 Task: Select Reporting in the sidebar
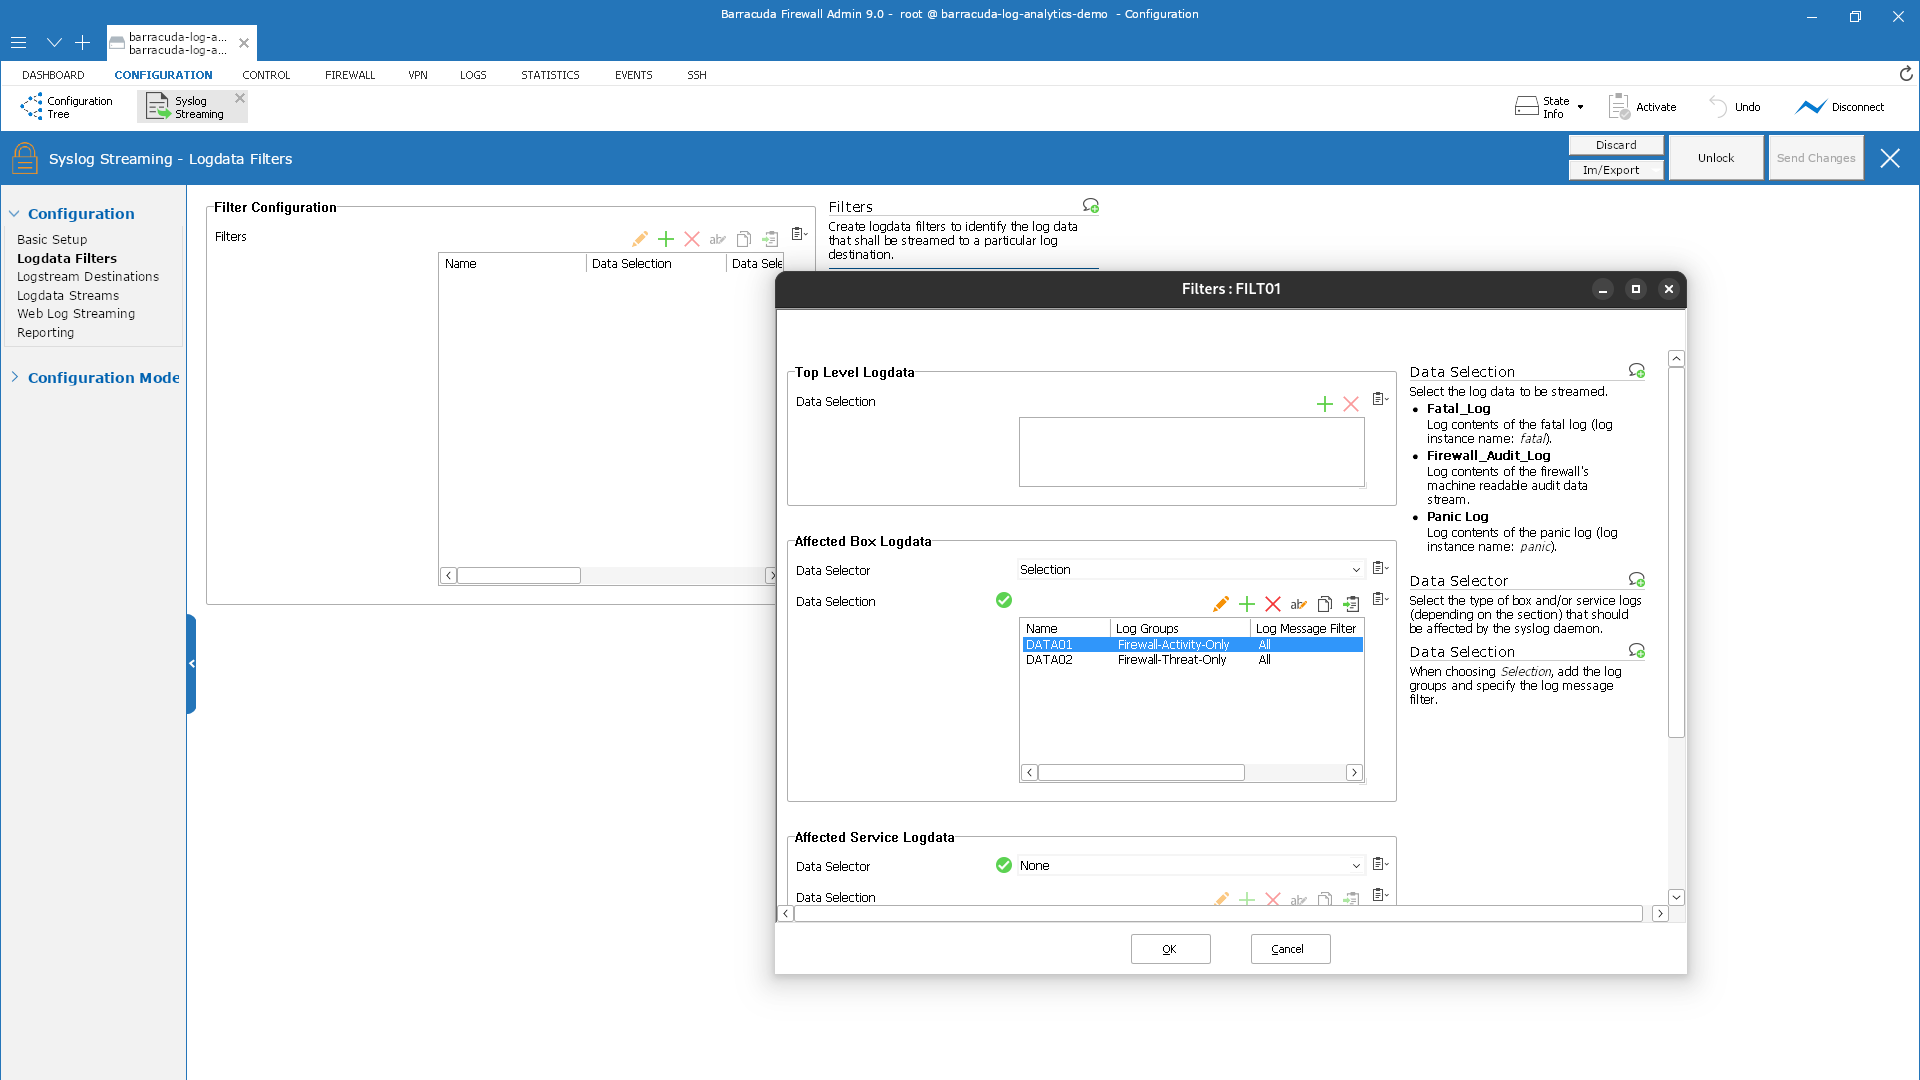45,333
